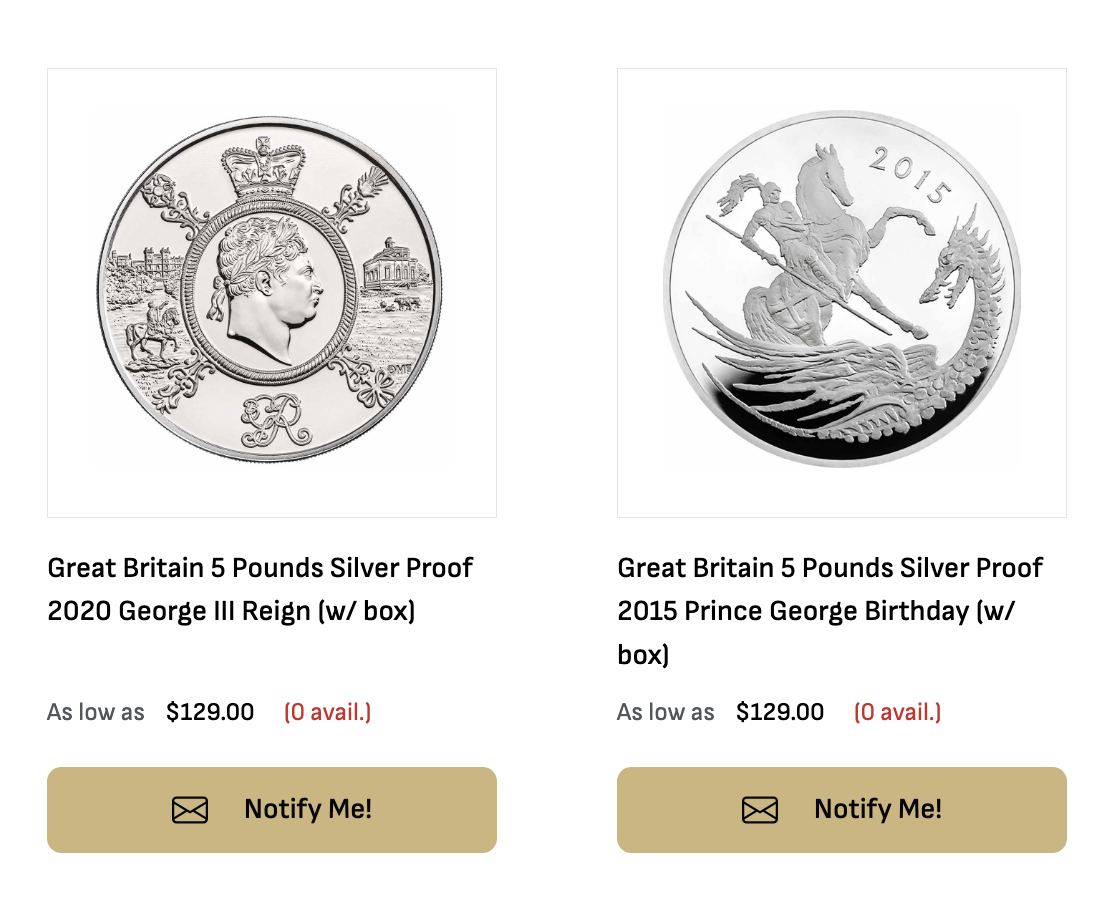
Task: Select the red availability label under Prince George coin
Action: click(x=897, y=712)
